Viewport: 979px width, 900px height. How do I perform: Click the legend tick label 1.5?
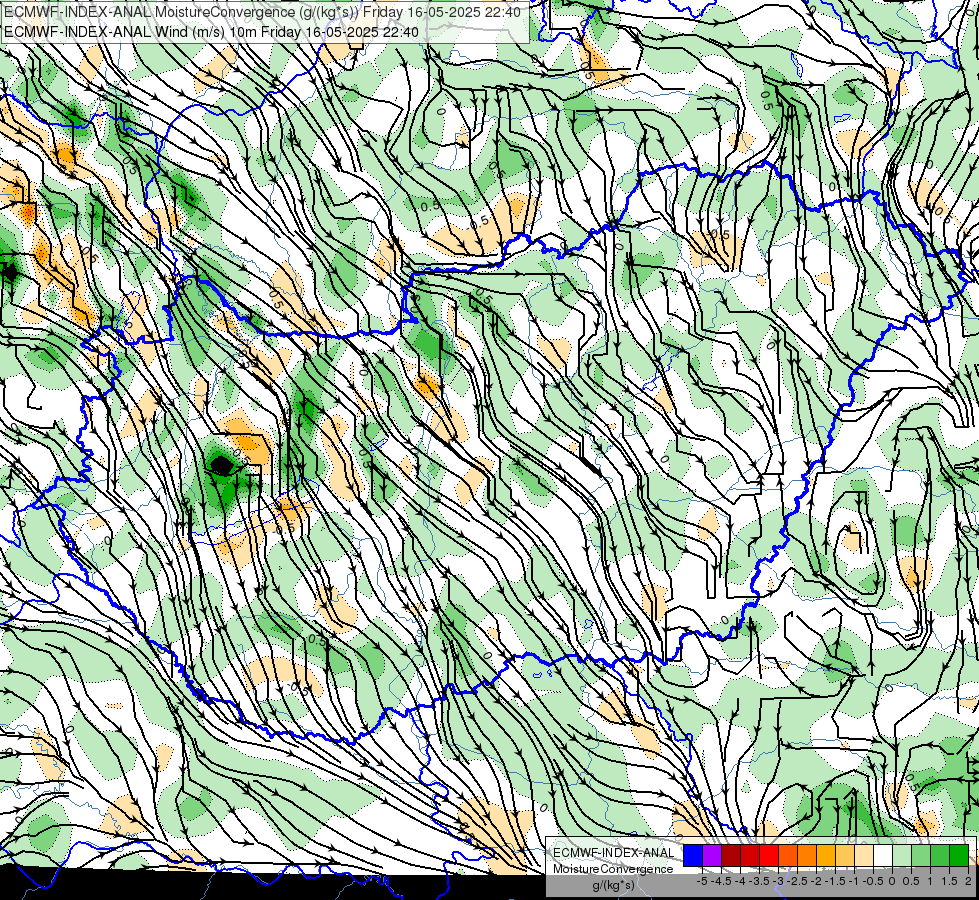click(948, 881)
